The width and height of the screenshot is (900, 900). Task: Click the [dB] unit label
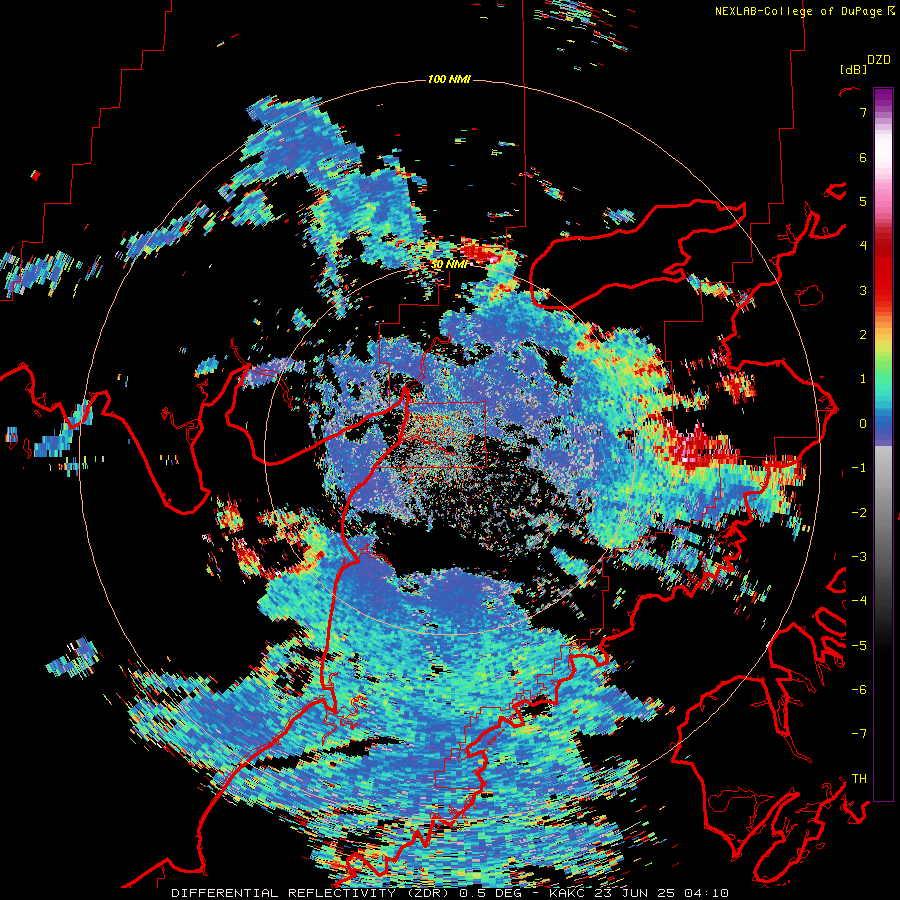tap(854, 69)
